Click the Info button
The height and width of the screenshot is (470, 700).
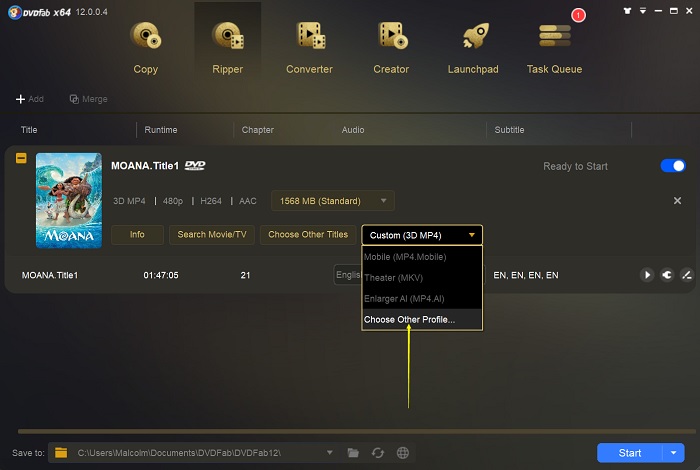click(x=137, y=235)
